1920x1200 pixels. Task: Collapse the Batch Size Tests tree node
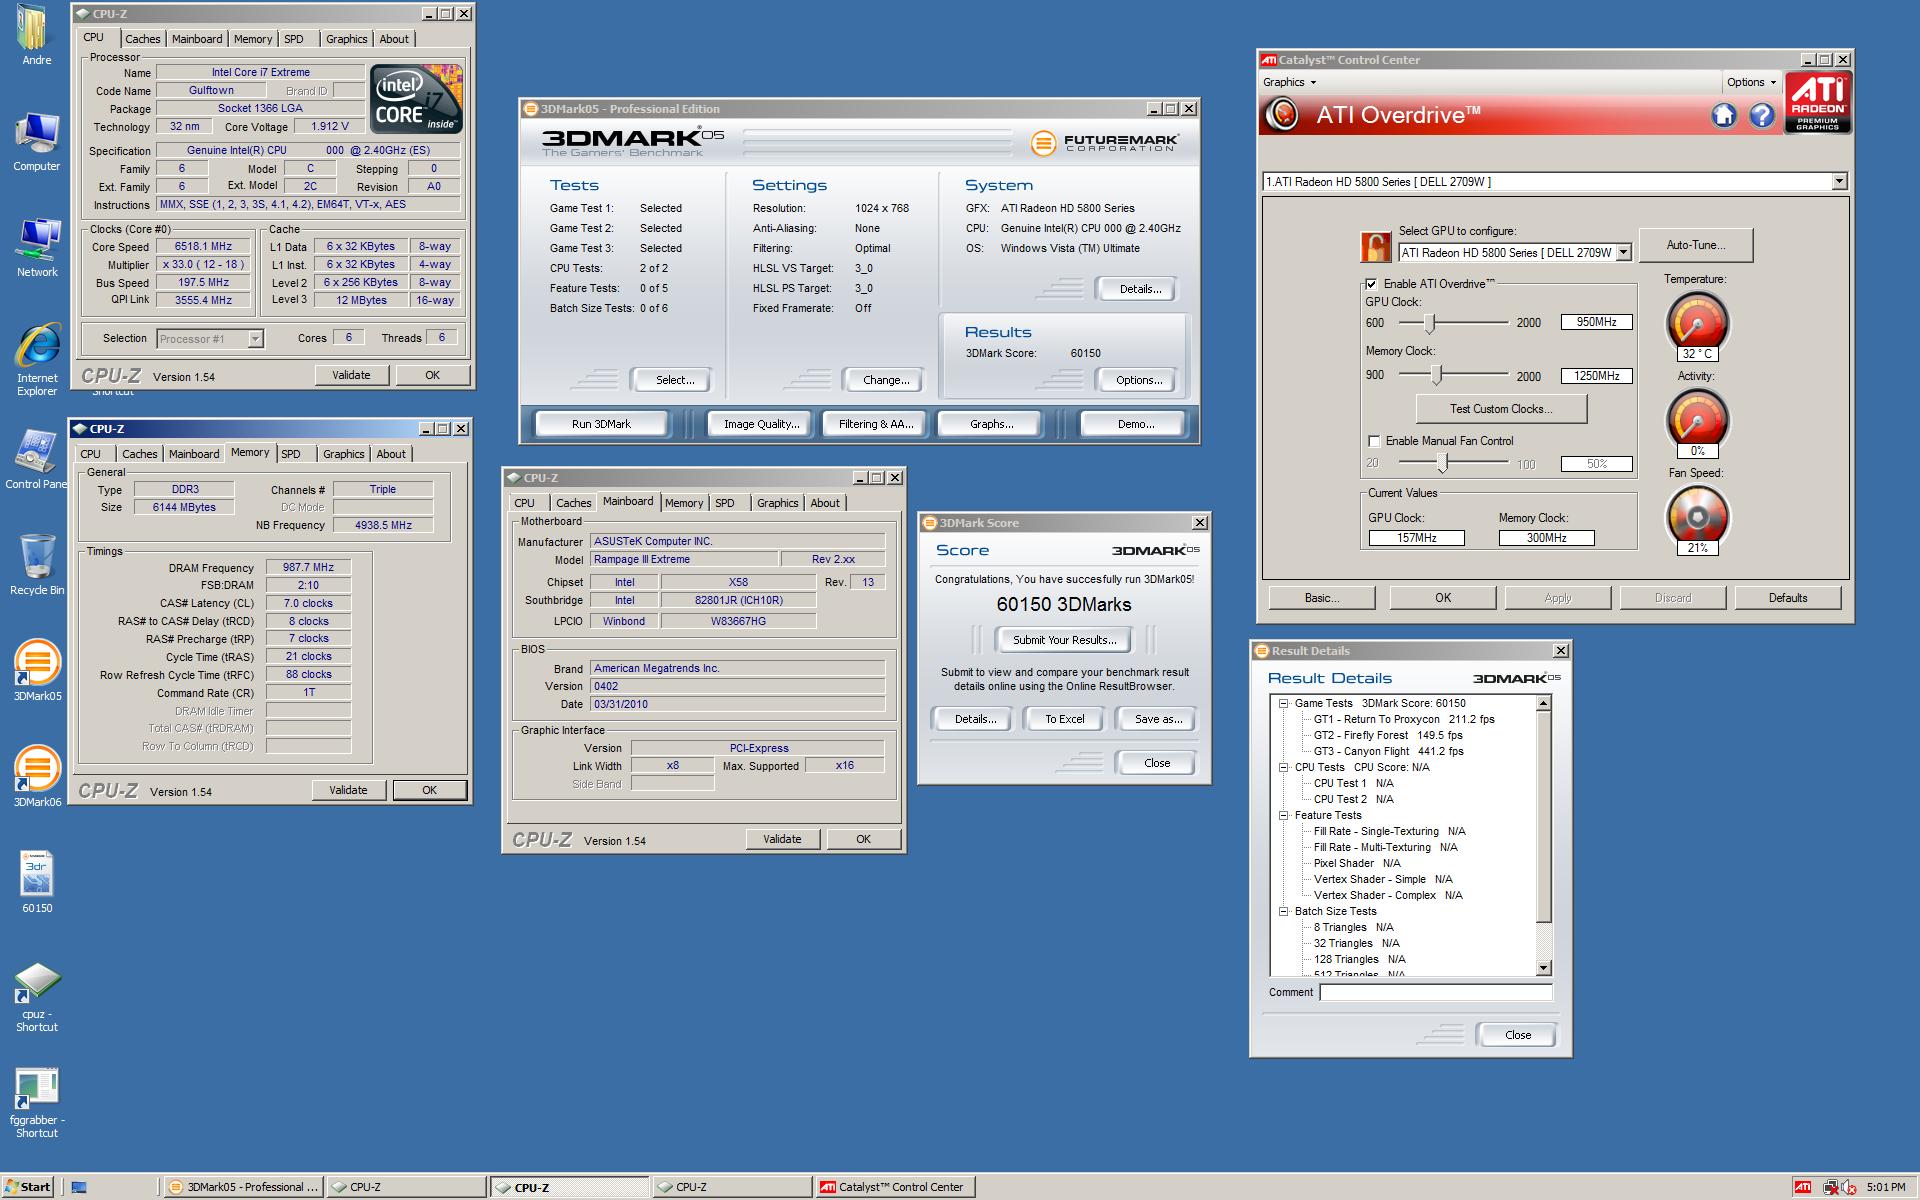[1284, 911]
